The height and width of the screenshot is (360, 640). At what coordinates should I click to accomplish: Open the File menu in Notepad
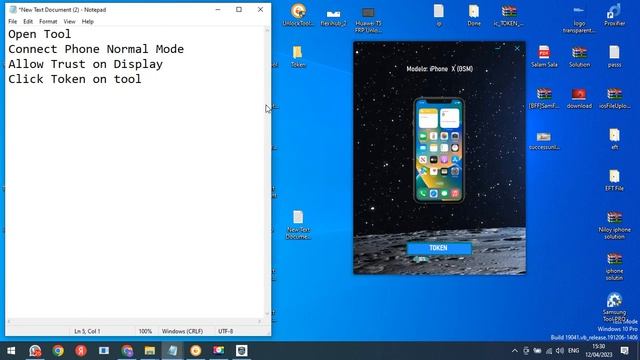click(13, 21)
